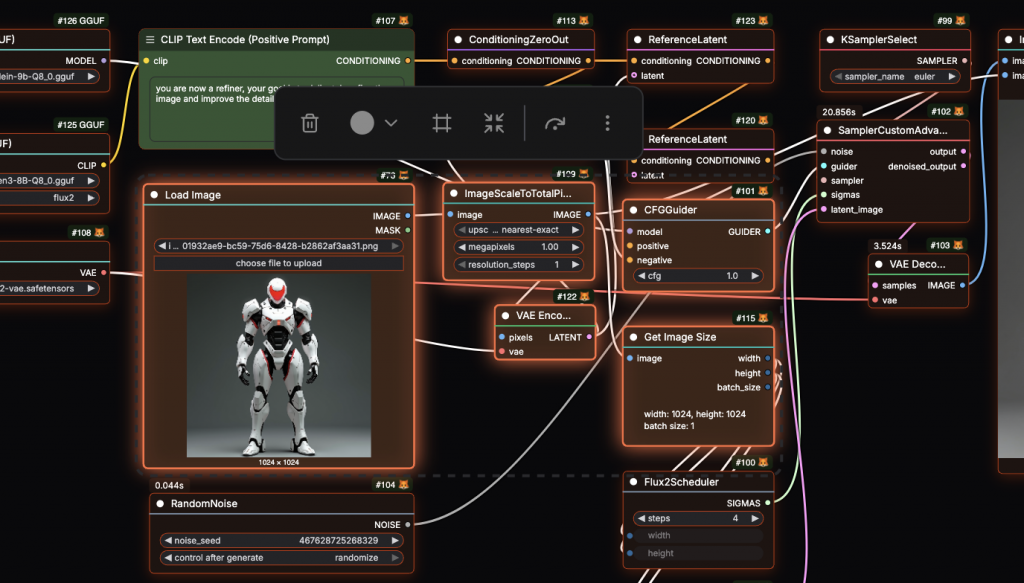Collapse the Load Image node via its dot

pyautogui.click(x=155, y=195)
